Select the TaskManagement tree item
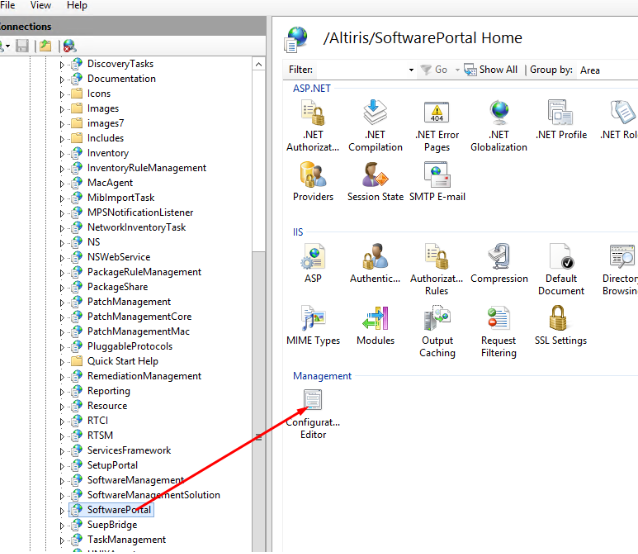The height and width of the screenshot is (554, 638). pos(126,540)
